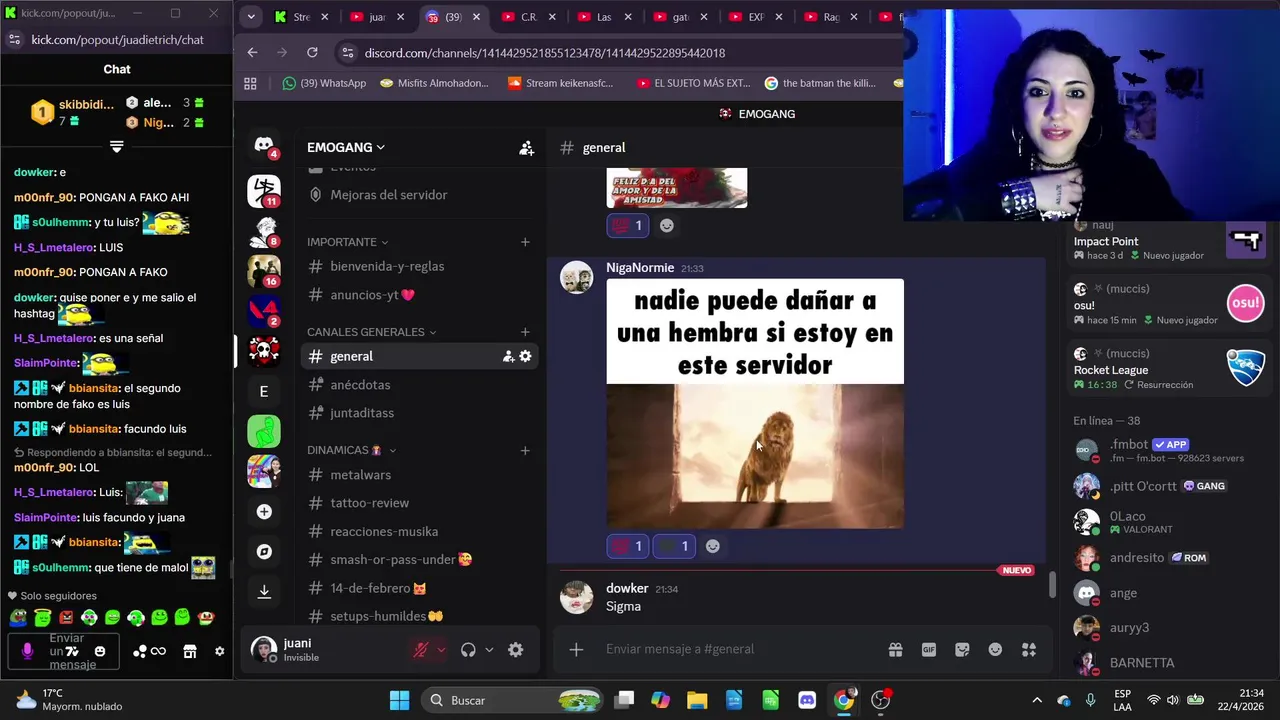This screenshot has height=720, width=1280.
Task: Click the Discord message input field
Action: coord(738,650)
